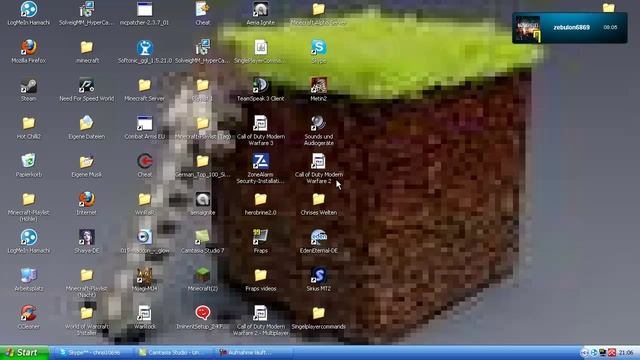Select the Minecraft-Playlist (Nacht) folder
The height and width of the screenshot is (360, 640).
click(x=87, y=276)
